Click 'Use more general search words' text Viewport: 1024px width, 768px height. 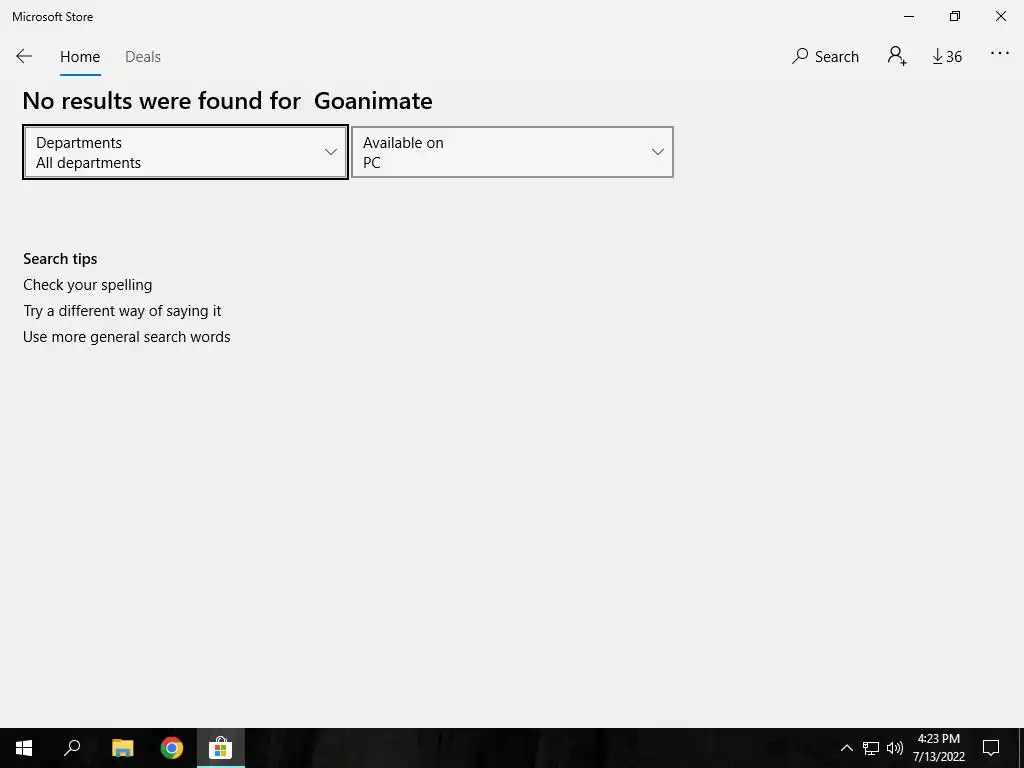[x=127, y=337]
